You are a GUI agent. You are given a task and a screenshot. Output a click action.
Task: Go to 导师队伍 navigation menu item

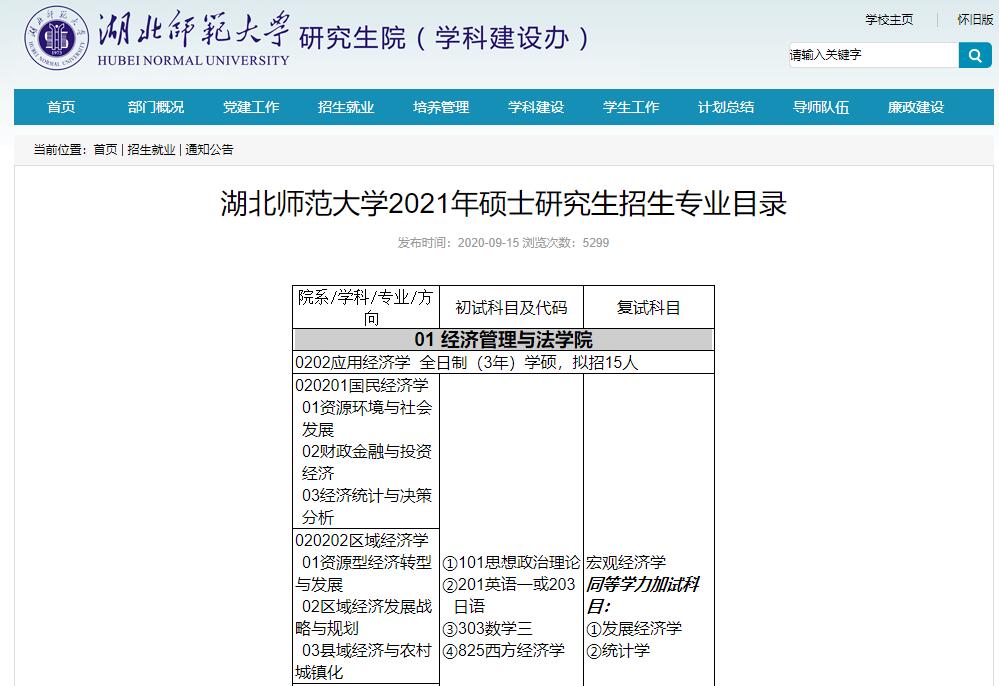tap(821, 107)
